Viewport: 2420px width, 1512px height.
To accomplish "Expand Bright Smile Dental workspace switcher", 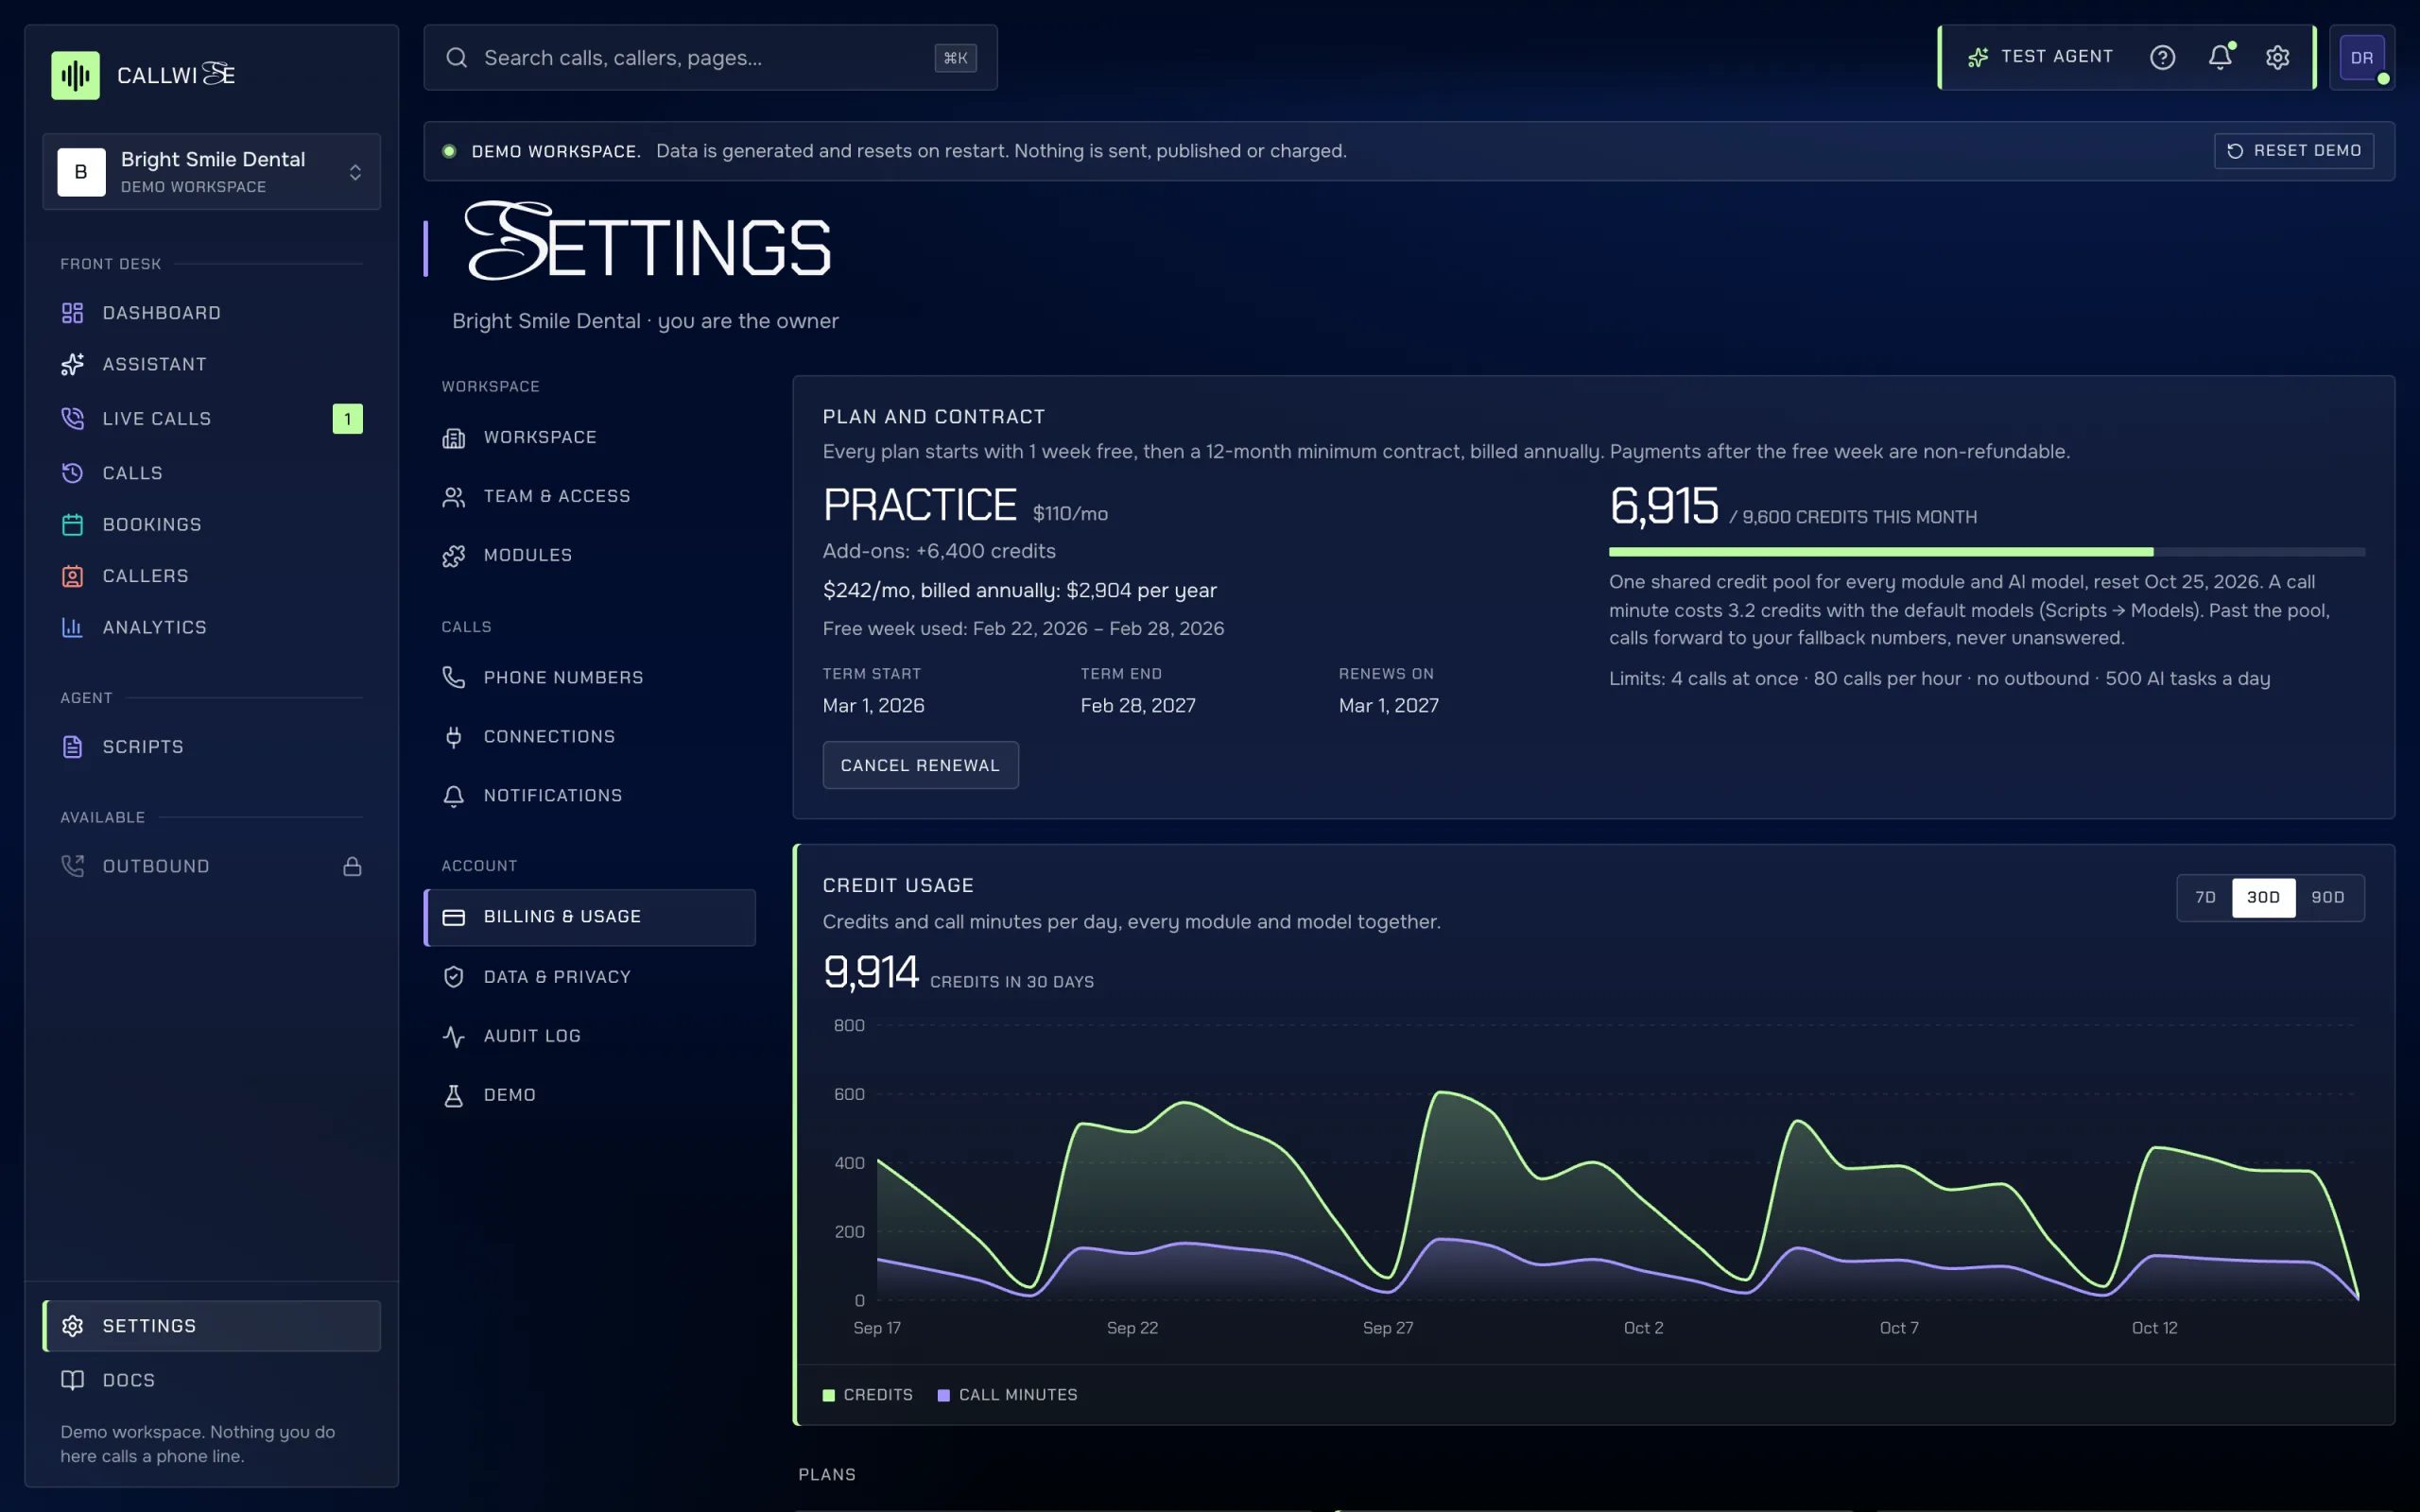I will coord(212,172).
